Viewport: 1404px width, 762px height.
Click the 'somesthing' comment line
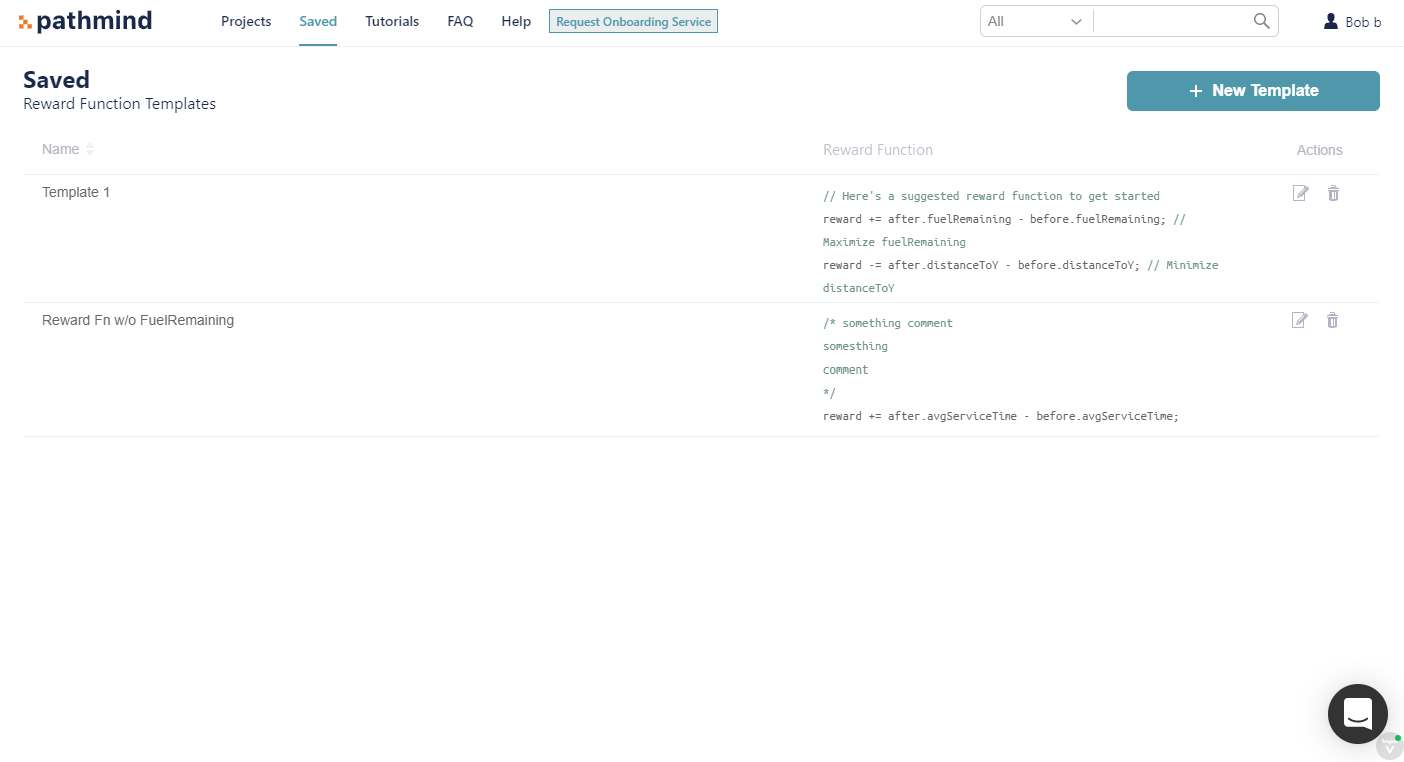pyautogui.click(x=855, y=346)
